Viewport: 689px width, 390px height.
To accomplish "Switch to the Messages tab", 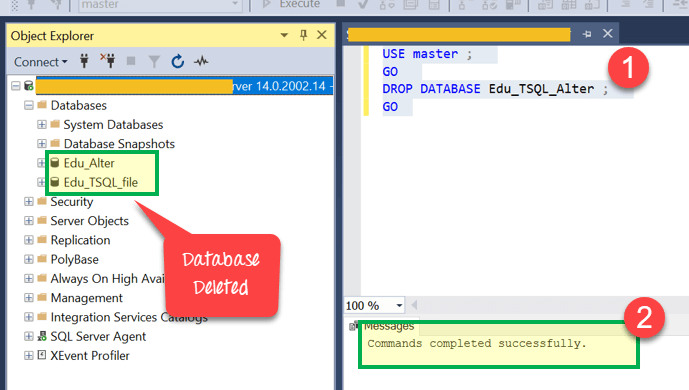I will tap(389, 326).
